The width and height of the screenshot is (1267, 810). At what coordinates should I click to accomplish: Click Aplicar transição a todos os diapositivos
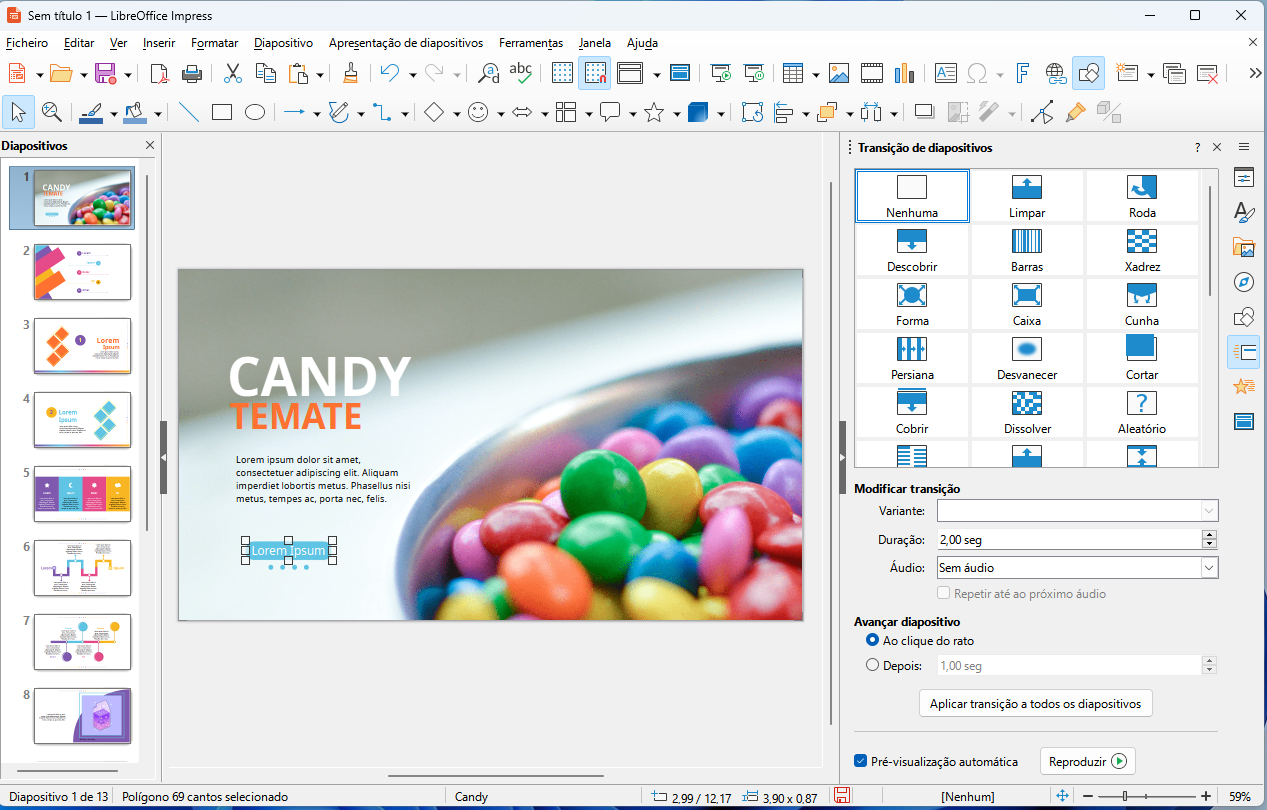(x=1035, y=703)
